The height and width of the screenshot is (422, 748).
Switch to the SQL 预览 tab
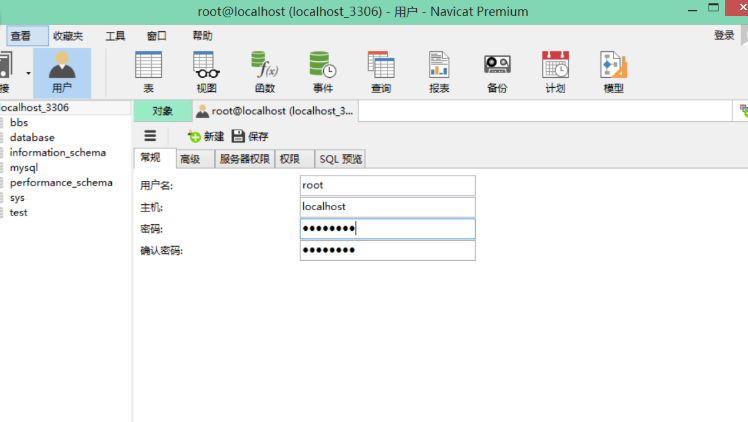click(341, 159)
